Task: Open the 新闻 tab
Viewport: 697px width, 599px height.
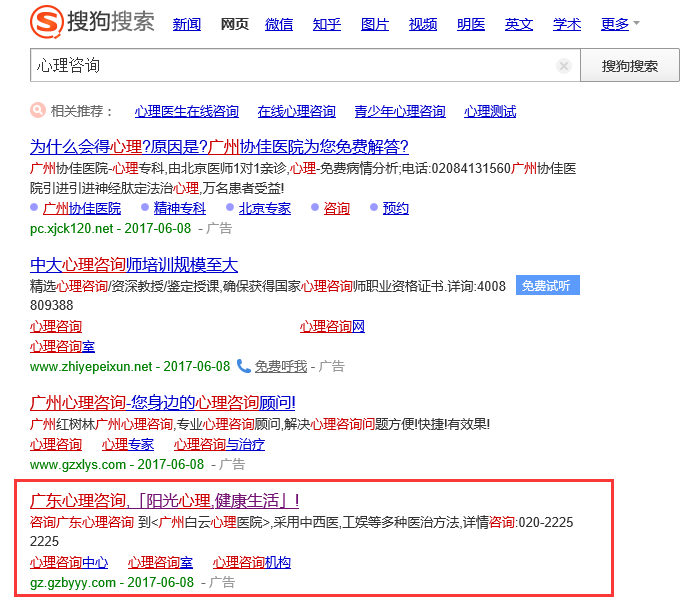Action: [187, 24]
